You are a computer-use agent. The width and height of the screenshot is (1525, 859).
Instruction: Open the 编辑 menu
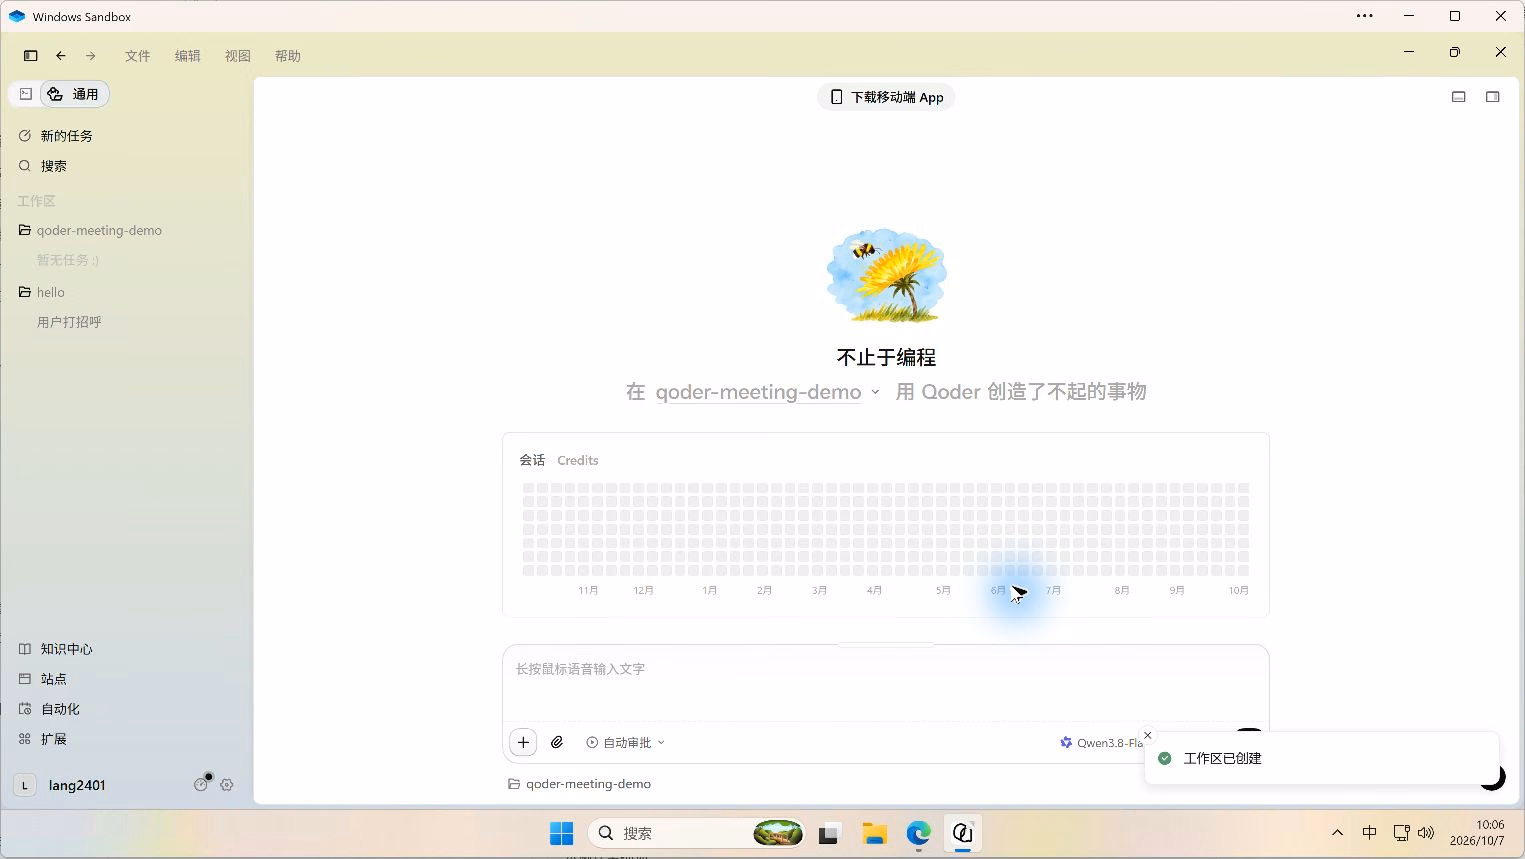188,56
